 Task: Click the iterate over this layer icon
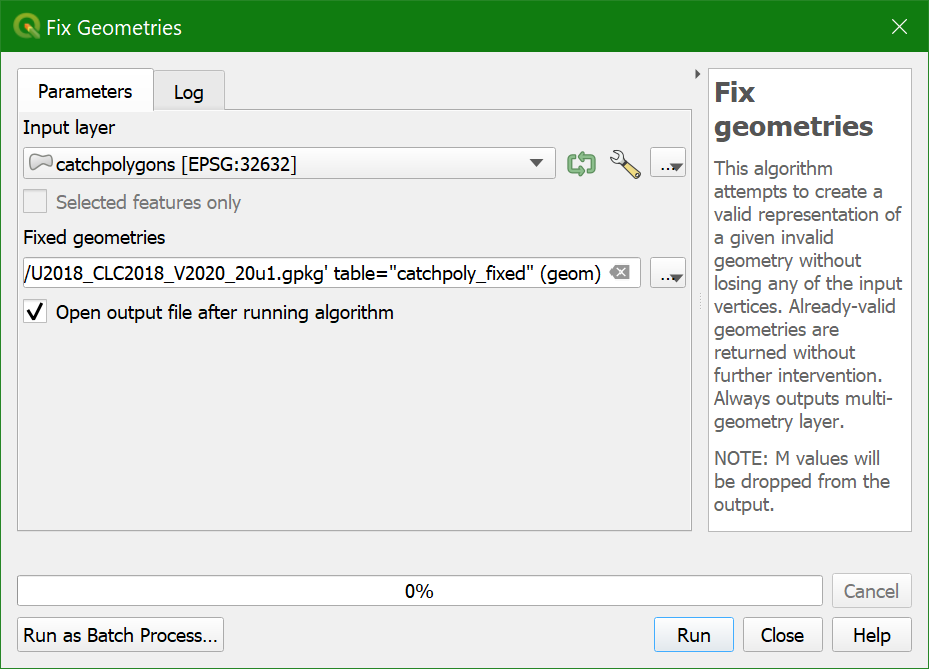tap(581, 164)
